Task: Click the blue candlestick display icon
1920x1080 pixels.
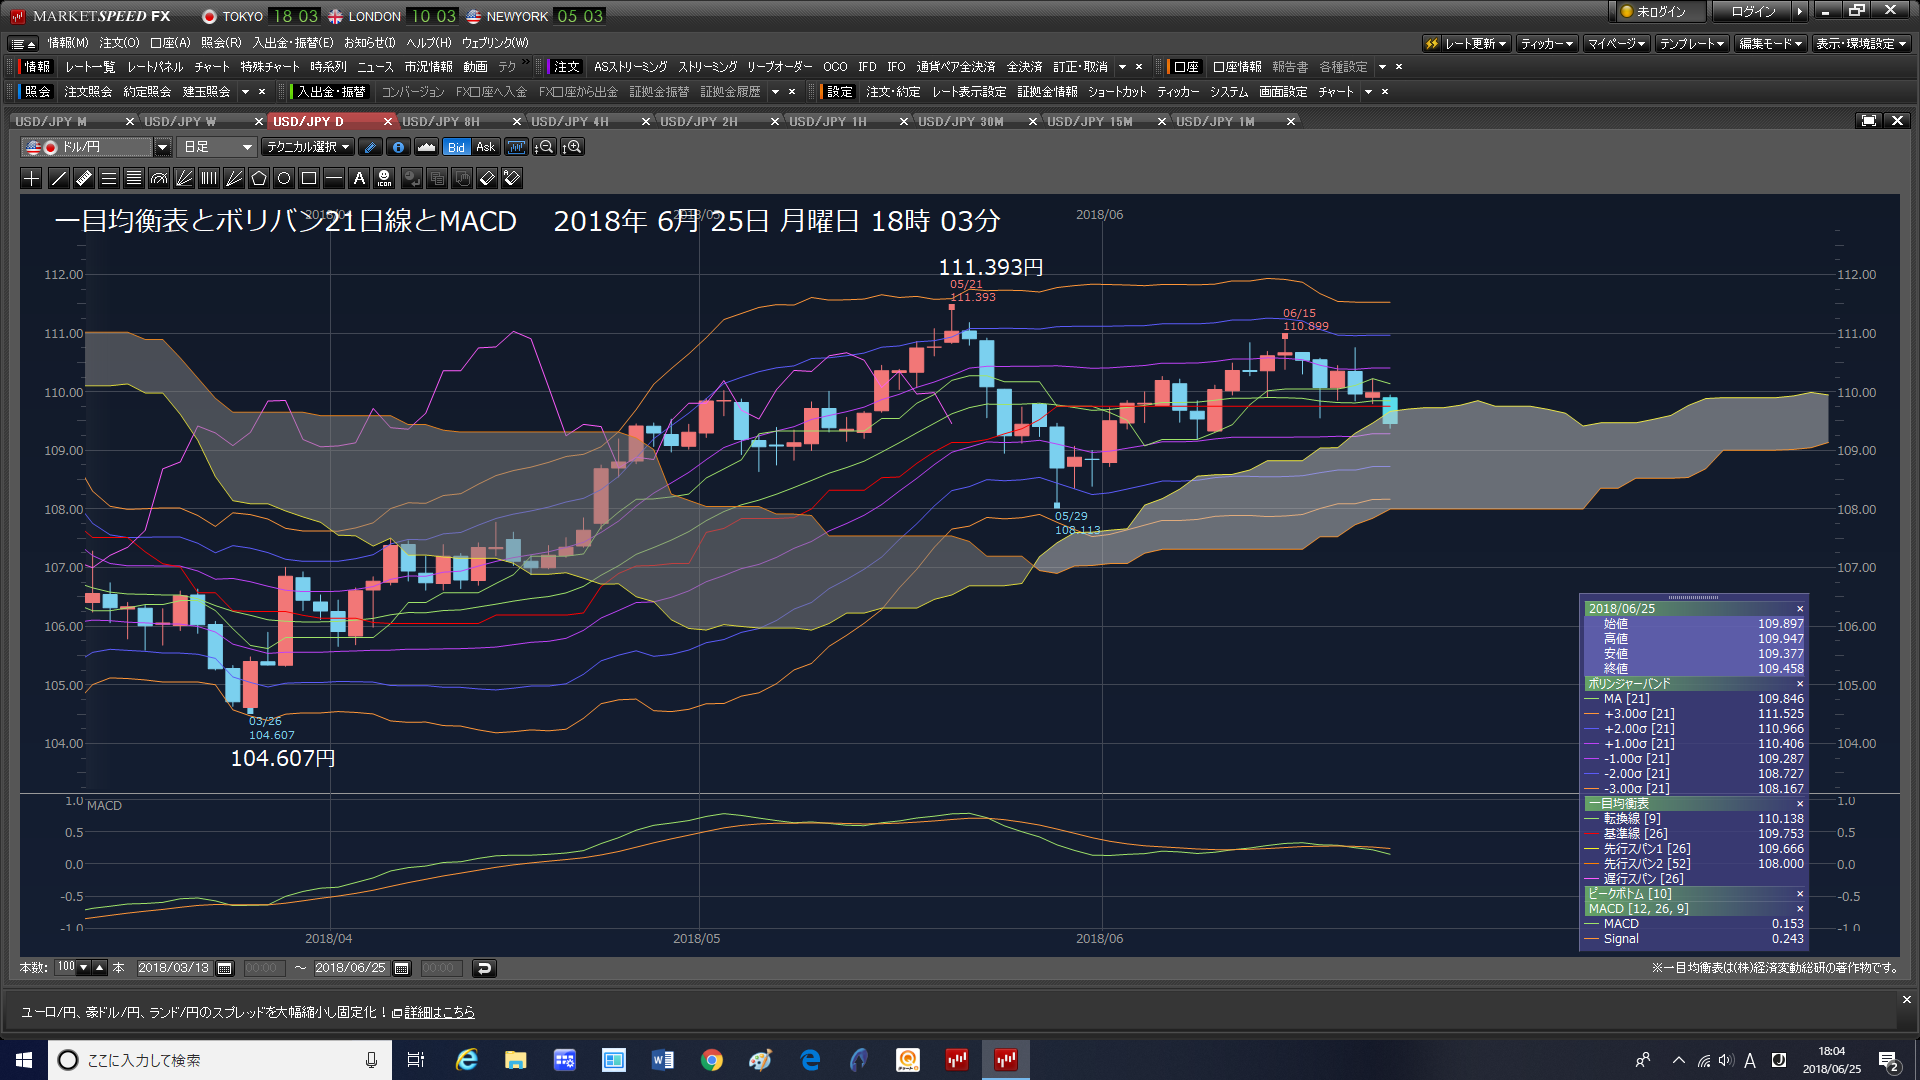Action: click(x=516, y=147)
